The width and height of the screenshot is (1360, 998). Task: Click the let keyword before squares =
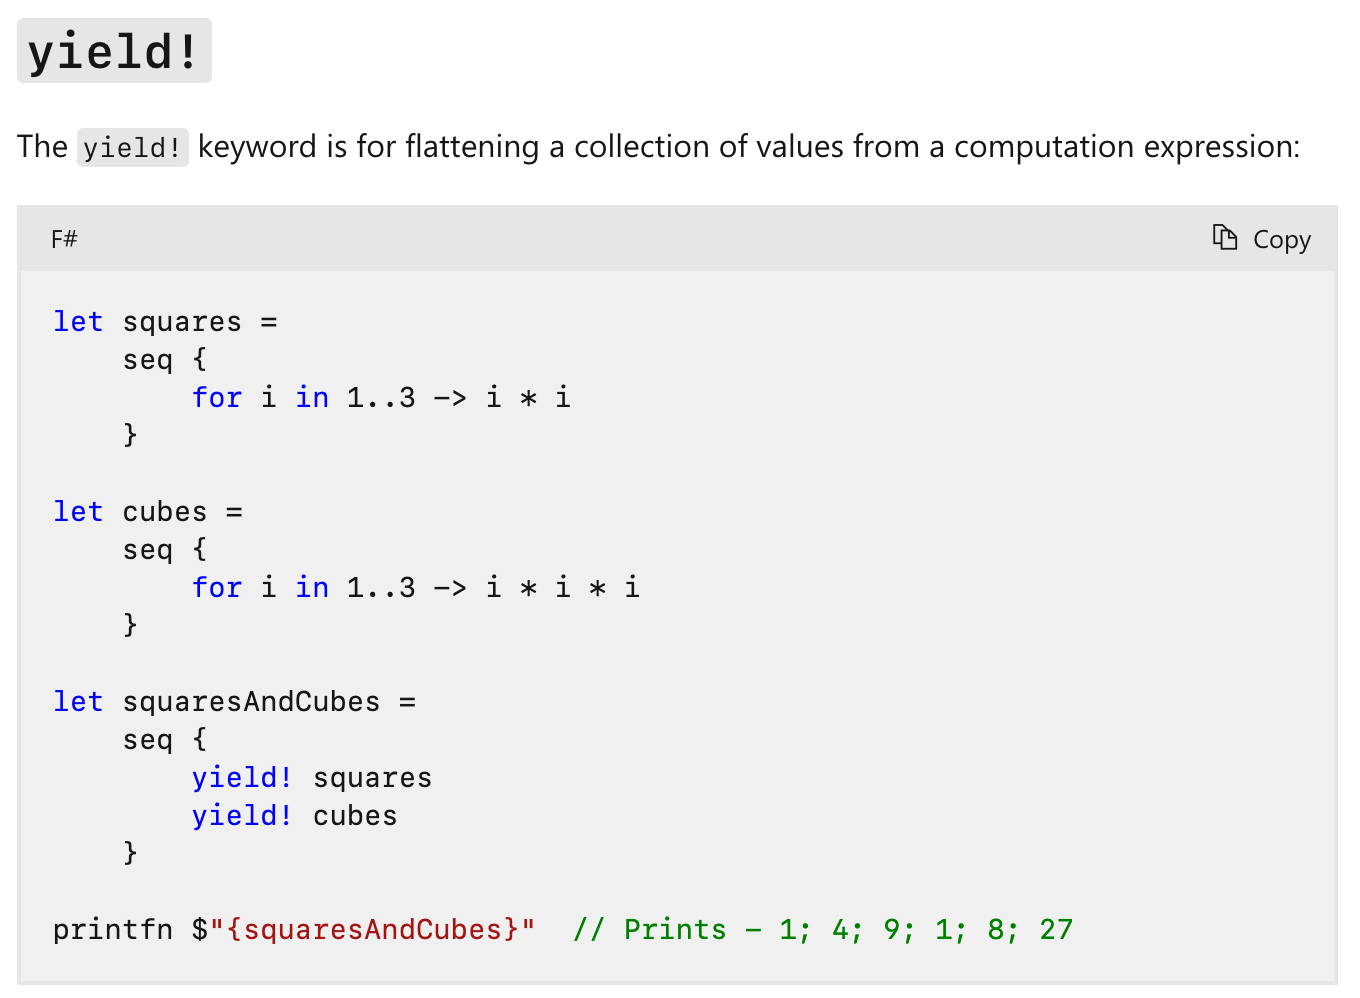pyautogui.click(x=78, y=322)
